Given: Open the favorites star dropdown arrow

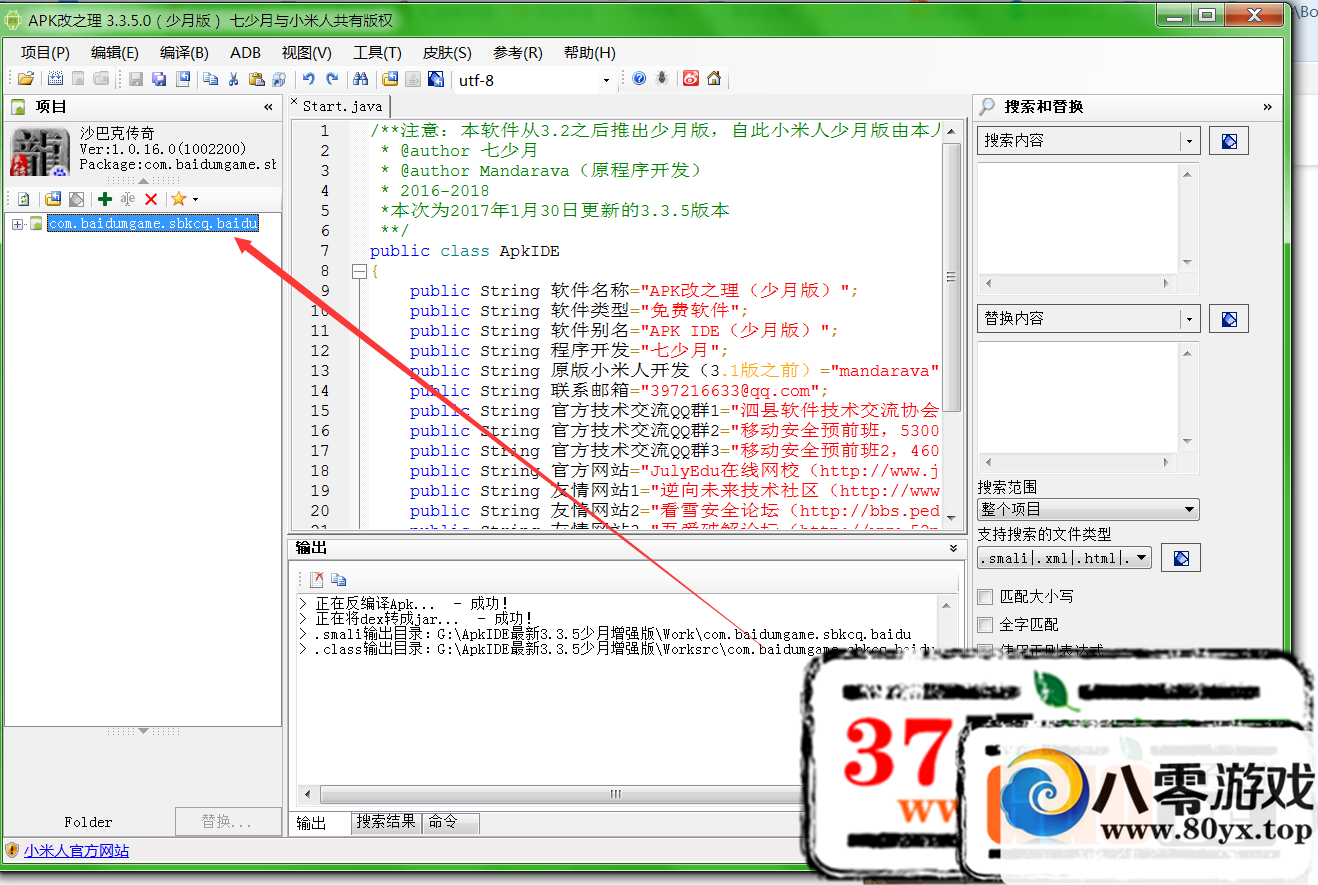Looking at the screenshot, I should 195,200.
